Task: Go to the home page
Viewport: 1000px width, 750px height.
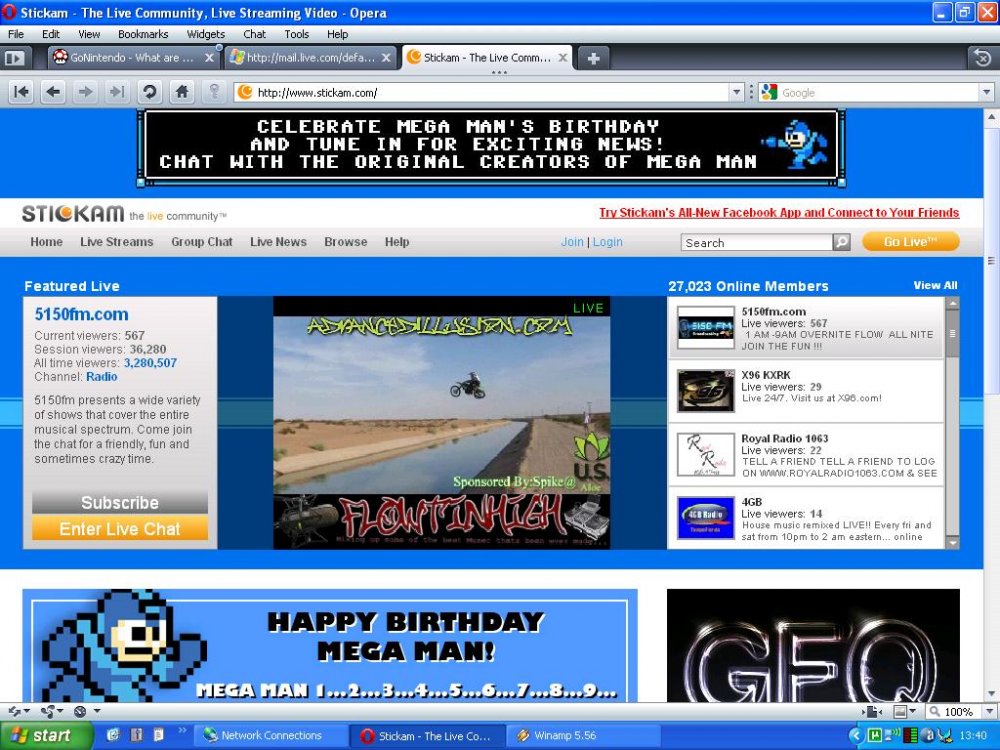Action: (182, 92)
